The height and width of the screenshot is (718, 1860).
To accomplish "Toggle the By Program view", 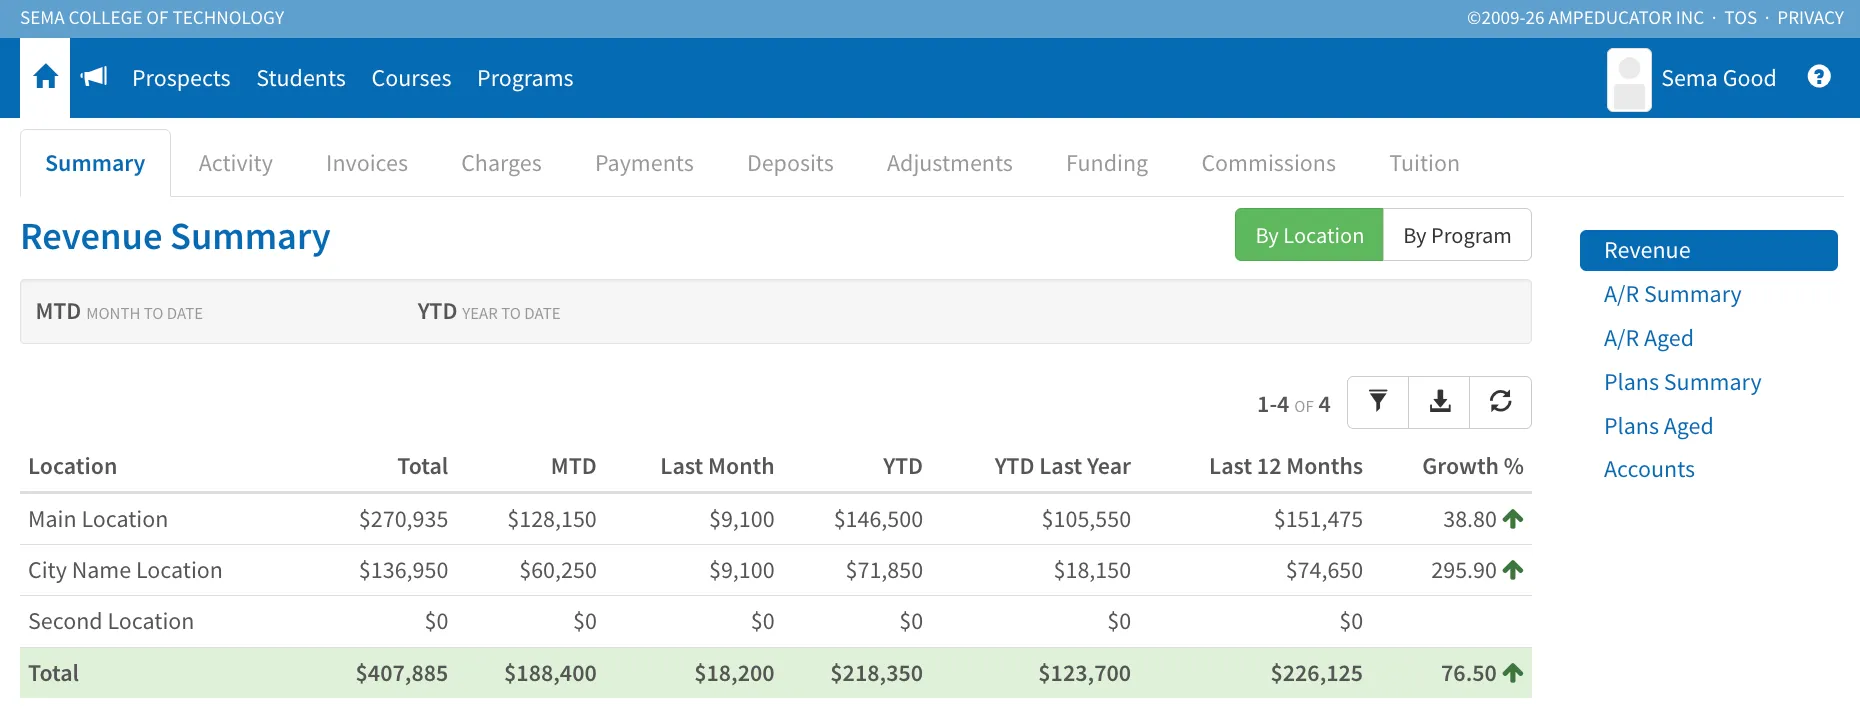I will click(x=1457, y=235).
